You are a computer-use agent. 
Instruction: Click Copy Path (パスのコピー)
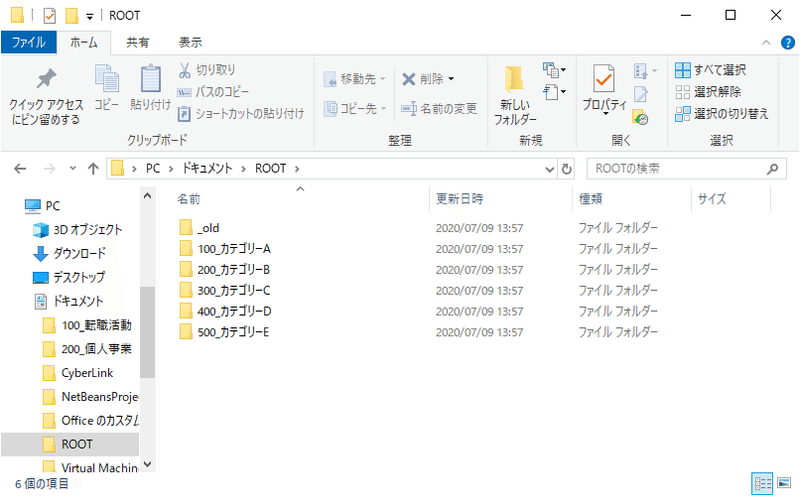[x=213, y=92]
